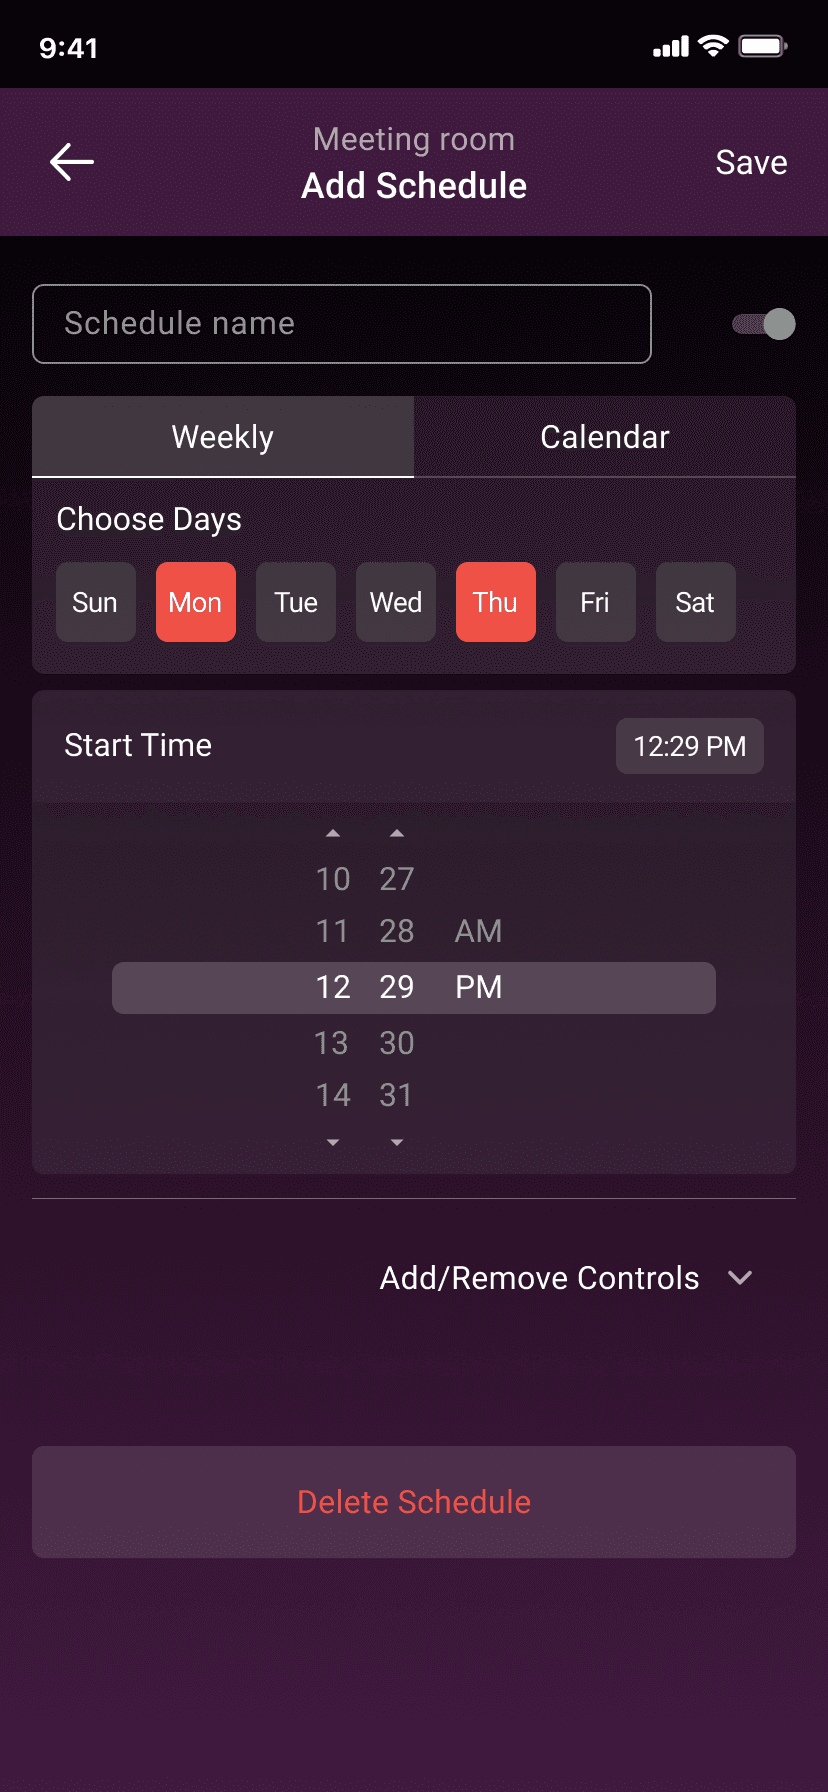Select AM in the time picker

(x=478, y=931)
